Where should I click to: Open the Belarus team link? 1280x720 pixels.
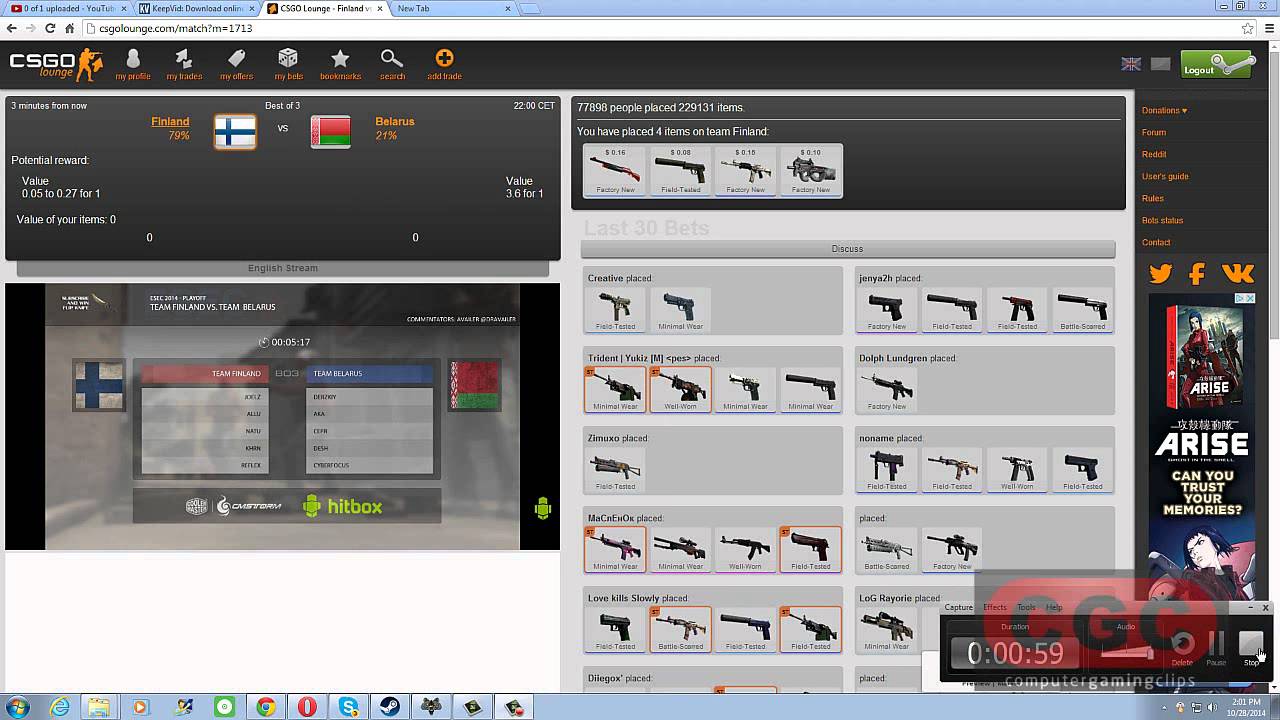[394, 122]
